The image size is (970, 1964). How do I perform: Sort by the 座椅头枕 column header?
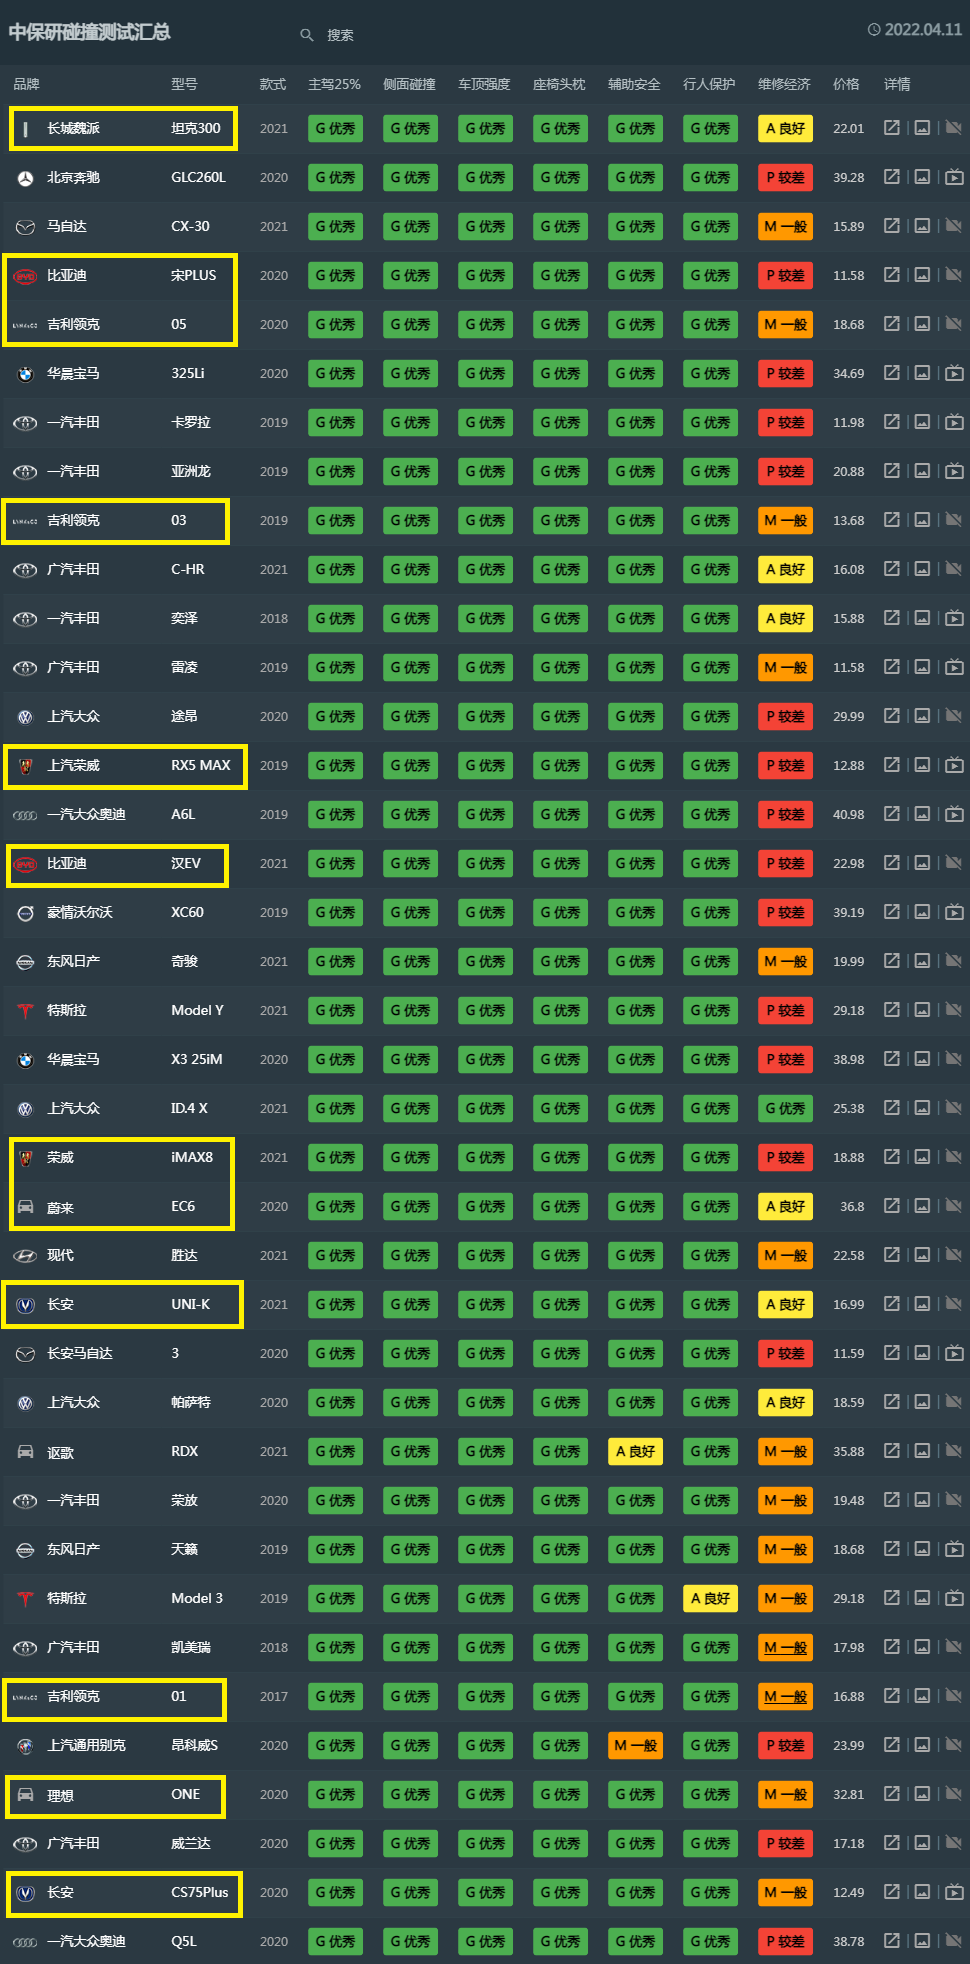[559, 84]
